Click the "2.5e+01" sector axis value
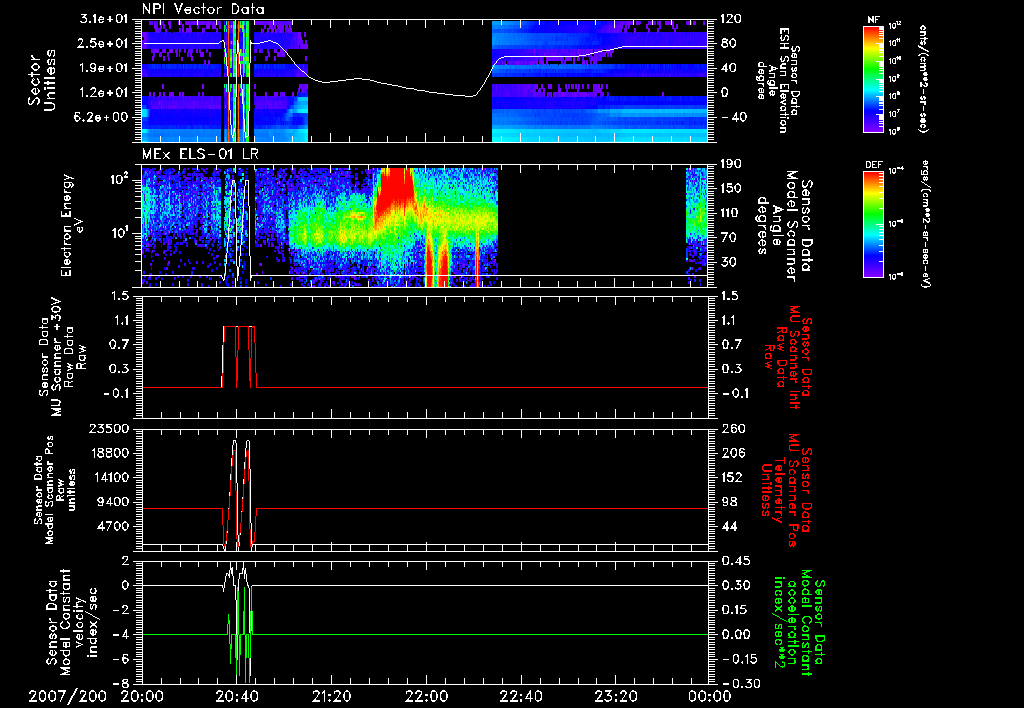This screenshot has width=1024, height=708. click(105, 43)
